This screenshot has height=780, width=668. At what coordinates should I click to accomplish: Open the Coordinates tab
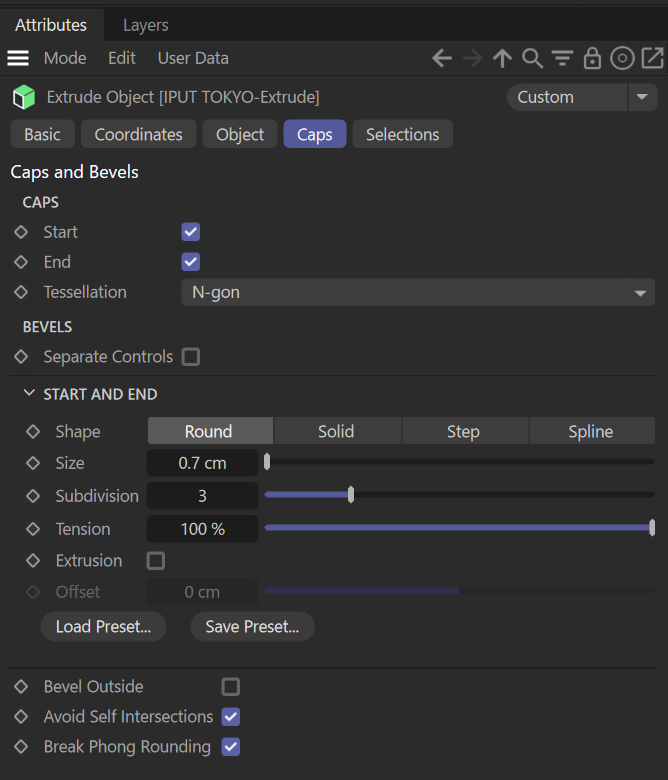(x=139, y=134)
